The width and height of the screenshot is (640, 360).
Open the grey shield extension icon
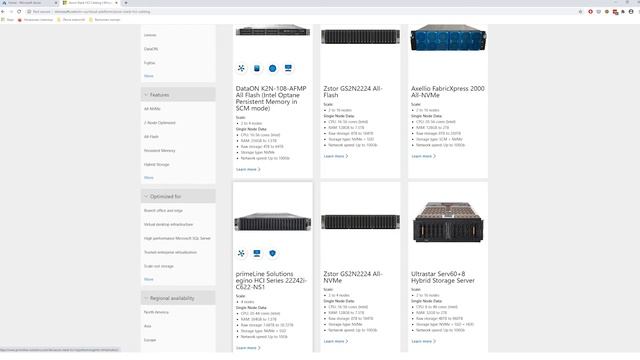599,12
